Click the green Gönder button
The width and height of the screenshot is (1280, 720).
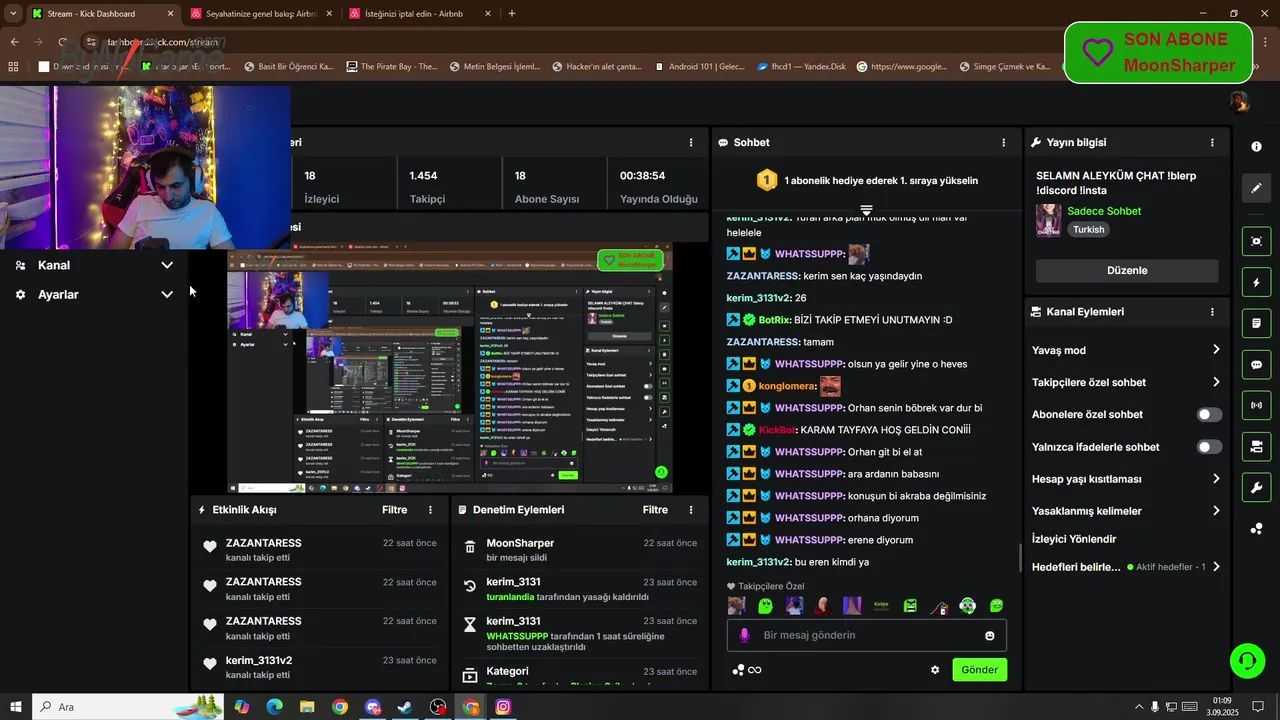click(x=979, y=670)
